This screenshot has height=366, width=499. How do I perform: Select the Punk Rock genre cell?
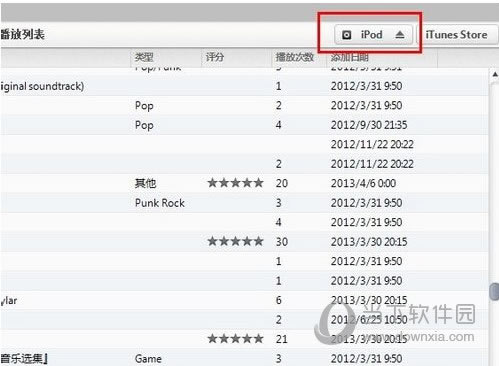[x=160, y=203]
